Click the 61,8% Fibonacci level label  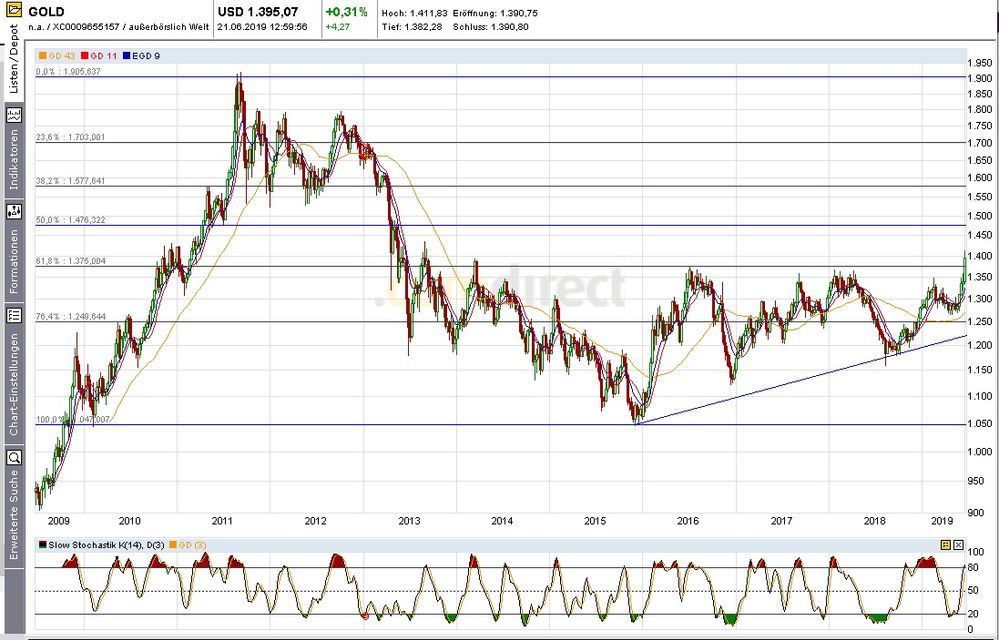point(70,261)
